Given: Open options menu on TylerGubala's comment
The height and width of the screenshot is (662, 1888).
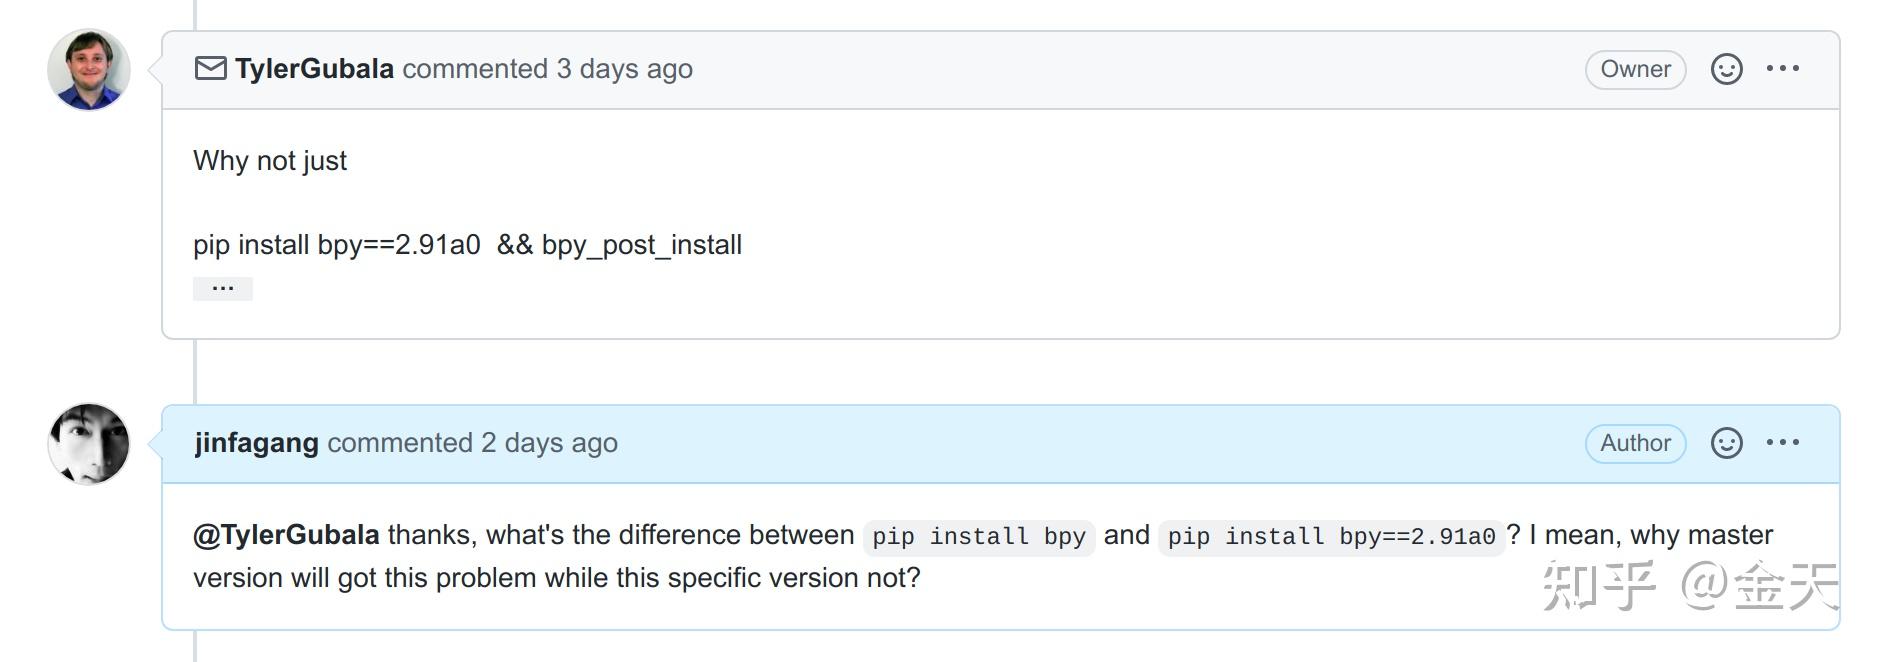Looking at the screenshot, I should point(1782,69).
